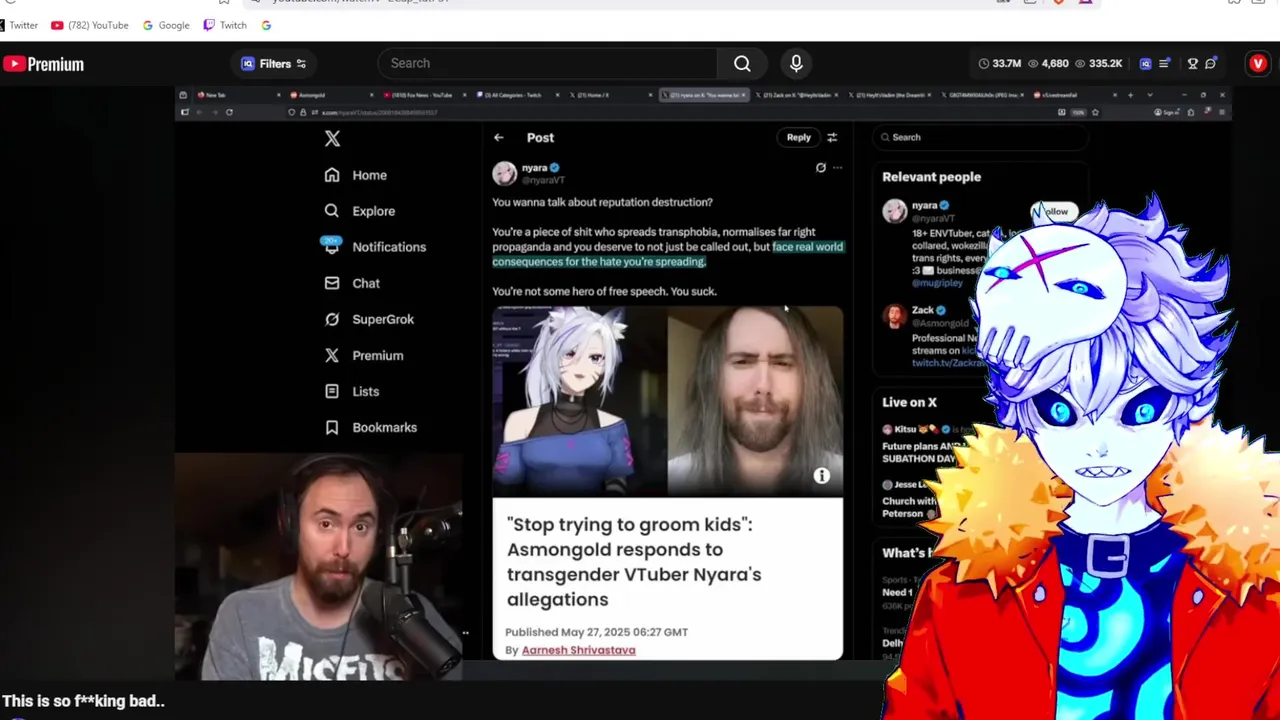Image resolution: width=1280 pixels, height=720 pixels.
Task: Open the Aarnesh Shrivastava author link
Action: 578,650
